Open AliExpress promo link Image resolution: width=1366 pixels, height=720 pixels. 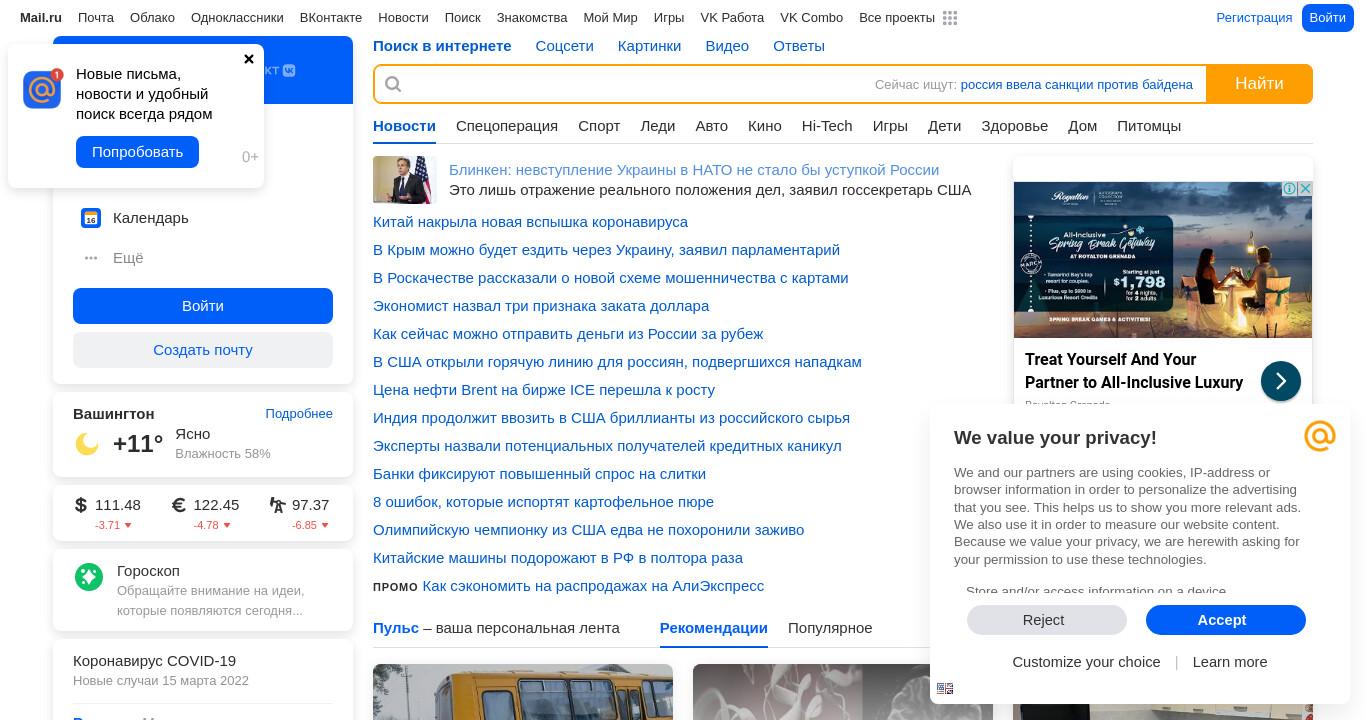[593, 586]
